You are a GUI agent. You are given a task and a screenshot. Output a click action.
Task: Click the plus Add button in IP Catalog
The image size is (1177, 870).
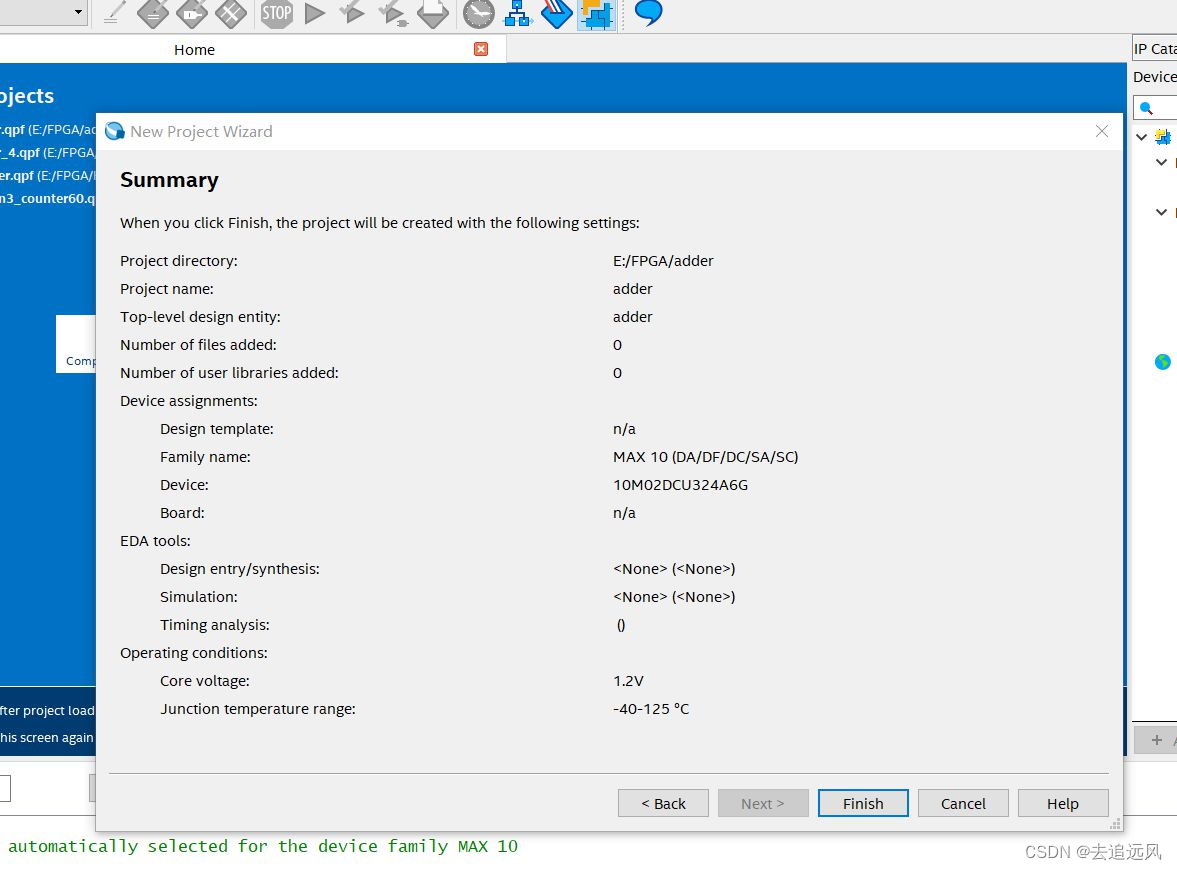point(1157,740)
